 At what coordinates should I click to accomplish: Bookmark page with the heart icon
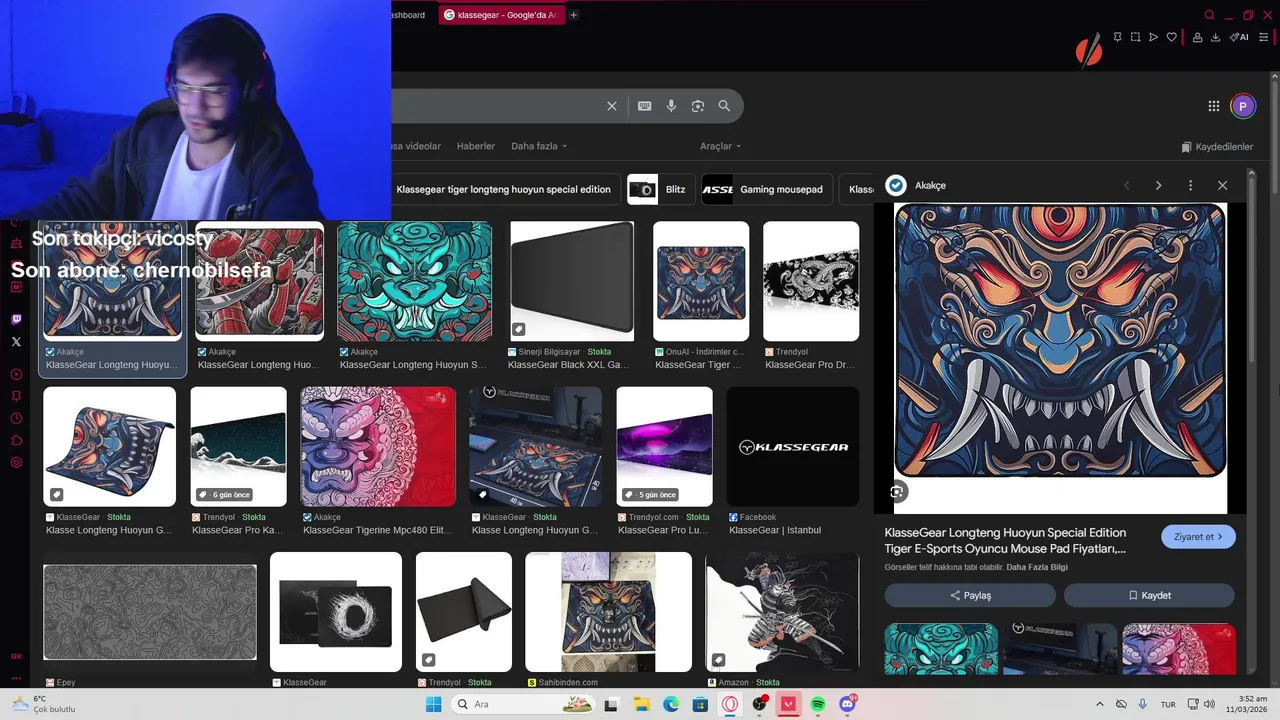pyautogui.click(x=1171, y=37)
